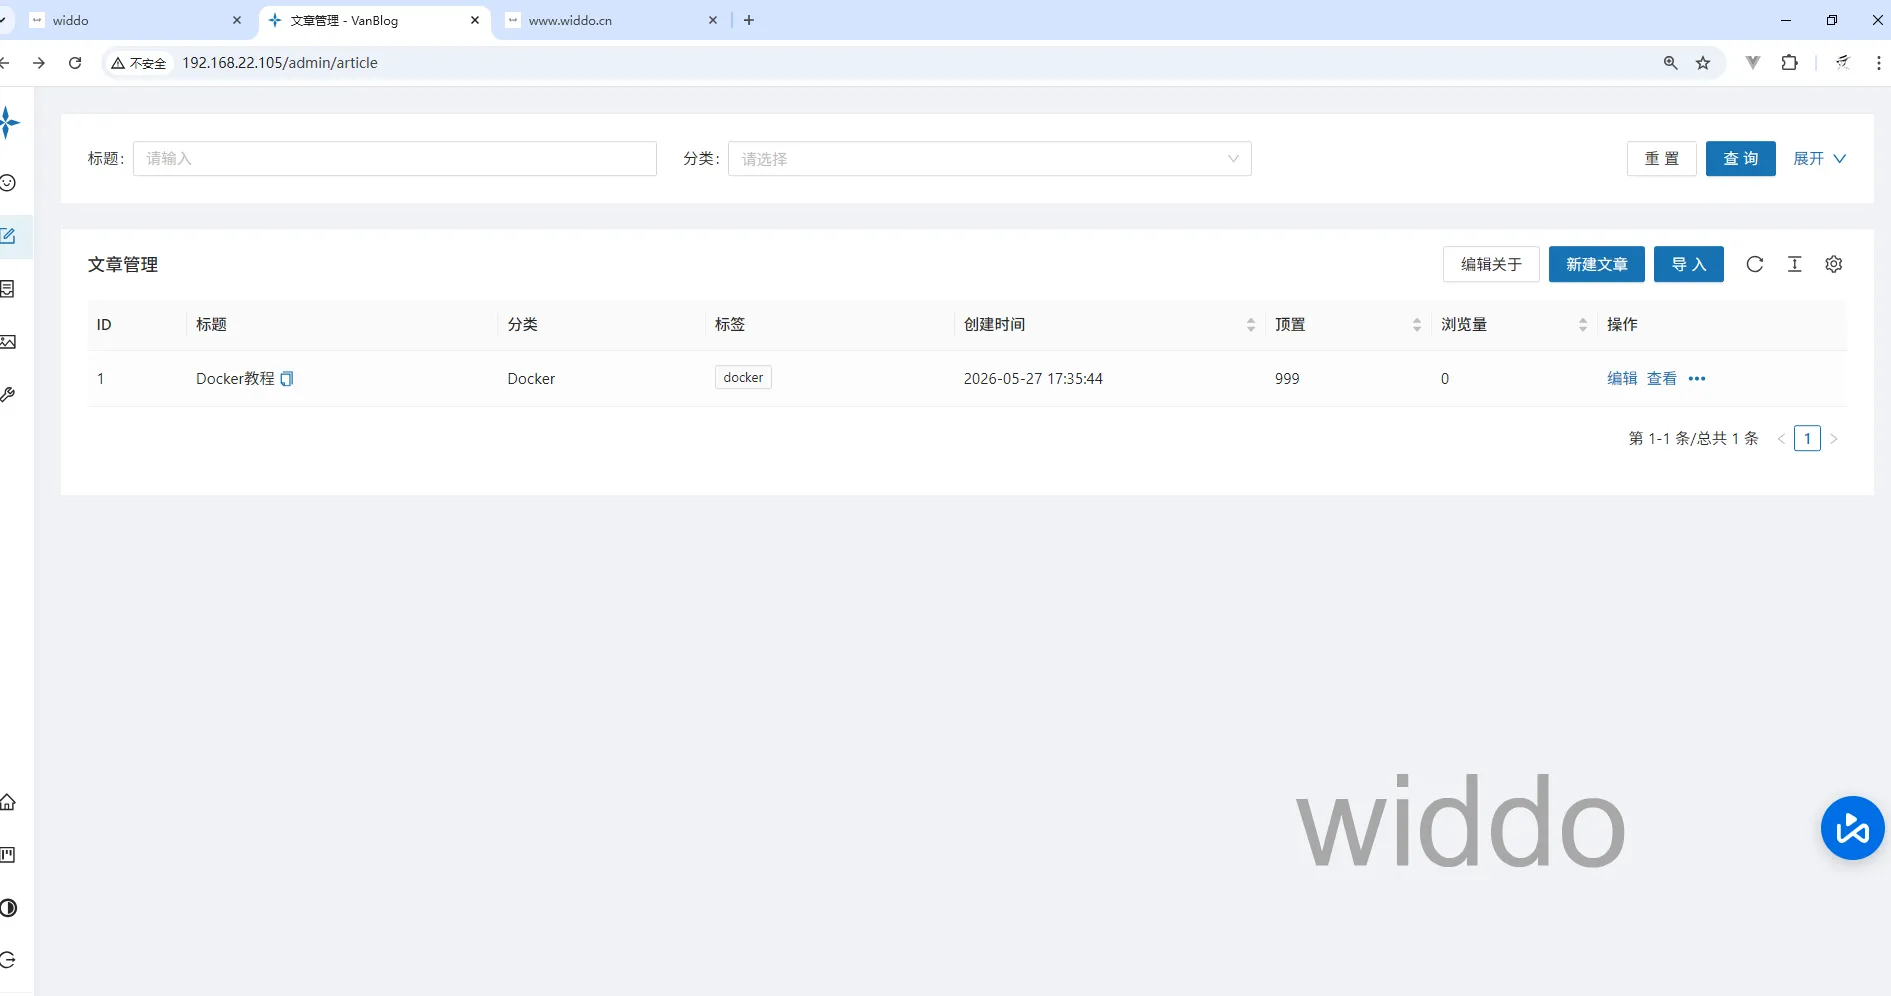Click the VanBlog logo in the sidebar
1891x996 pixels.
9,123
